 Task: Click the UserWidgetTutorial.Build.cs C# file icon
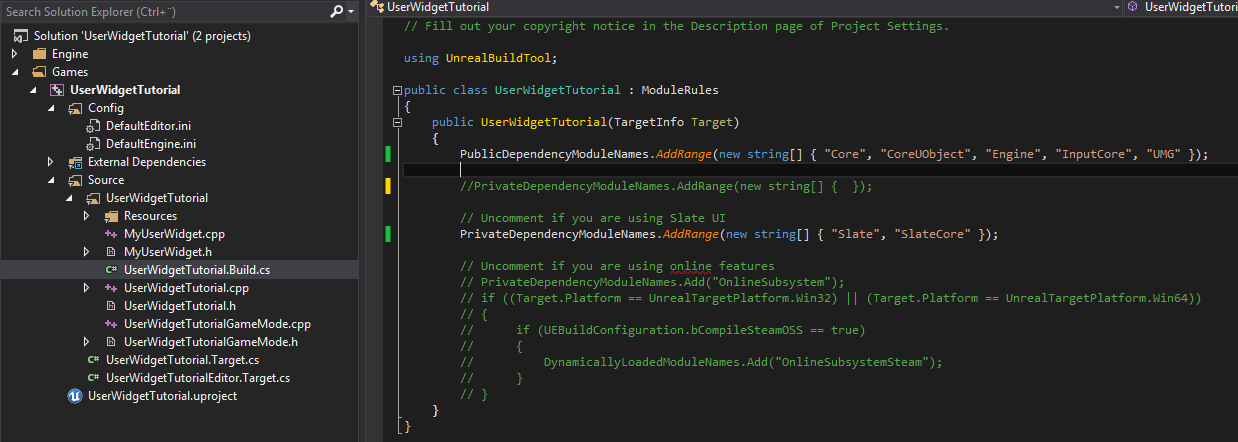click(111, 270)
